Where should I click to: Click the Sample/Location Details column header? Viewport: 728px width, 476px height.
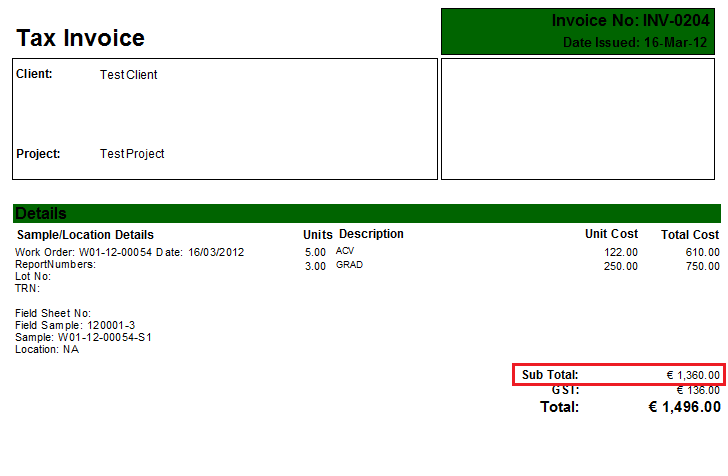pos(85,235)
